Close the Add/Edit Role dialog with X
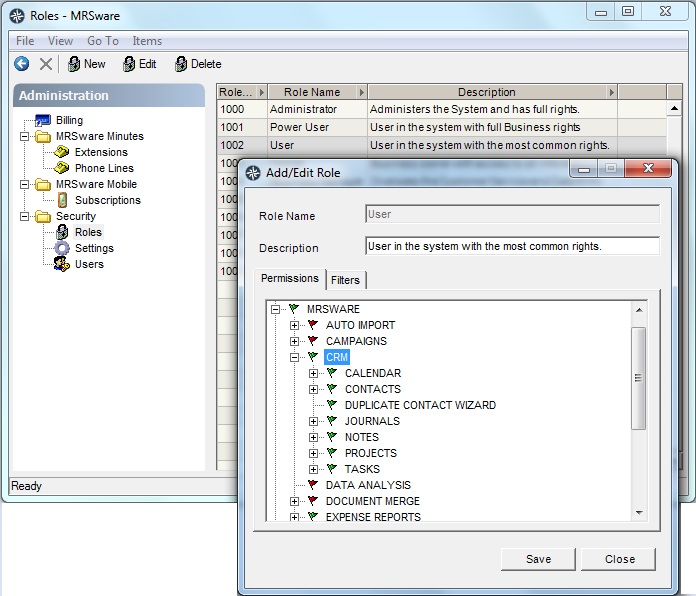696x596 pixels. [648, 168]
